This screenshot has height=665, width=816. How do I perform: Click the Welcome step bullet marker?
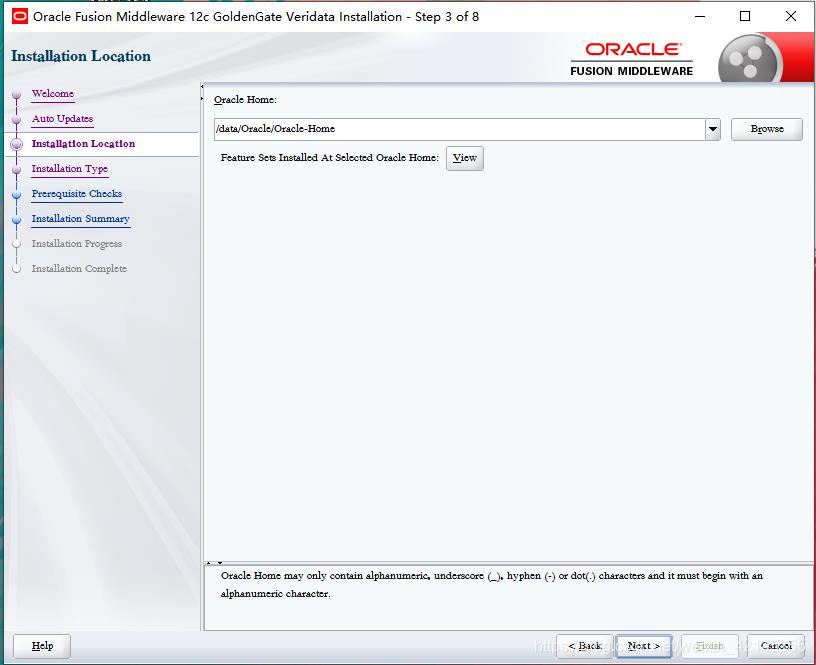(x=17, y=94)
